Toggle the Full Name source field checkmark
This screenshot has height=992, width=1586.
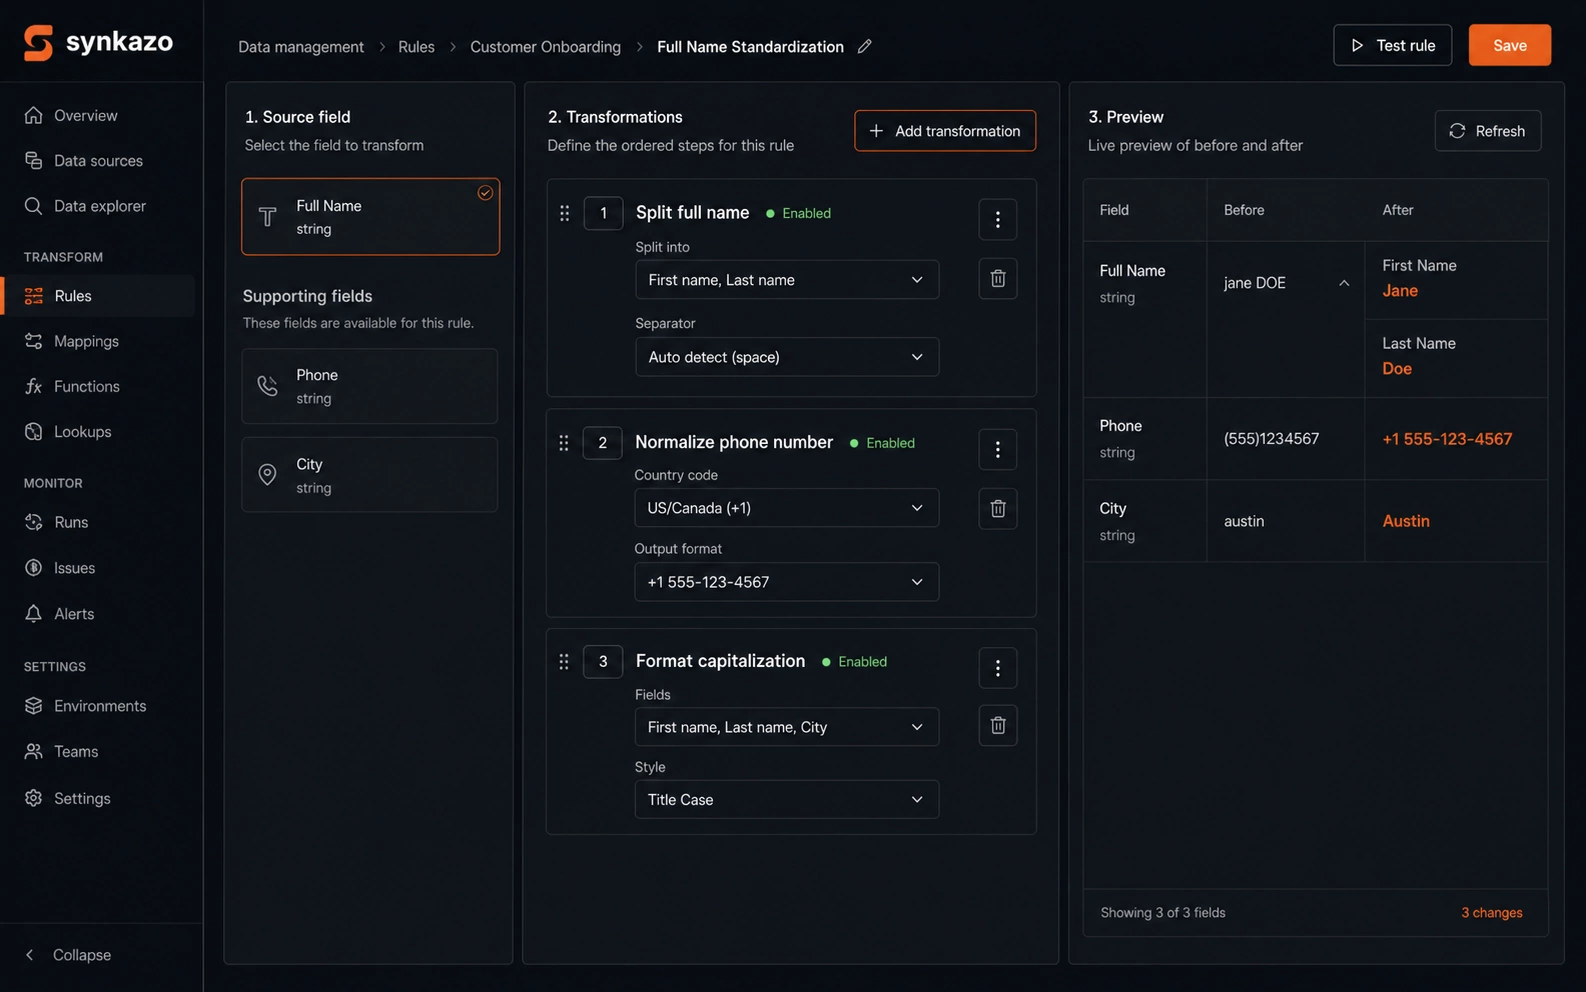coord(485,193)
